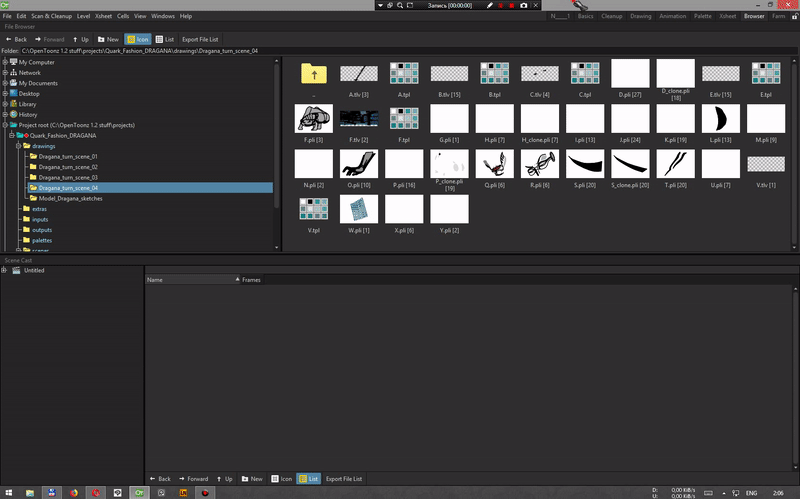Open the Scan & Cleanup menu

pos(52,16)
